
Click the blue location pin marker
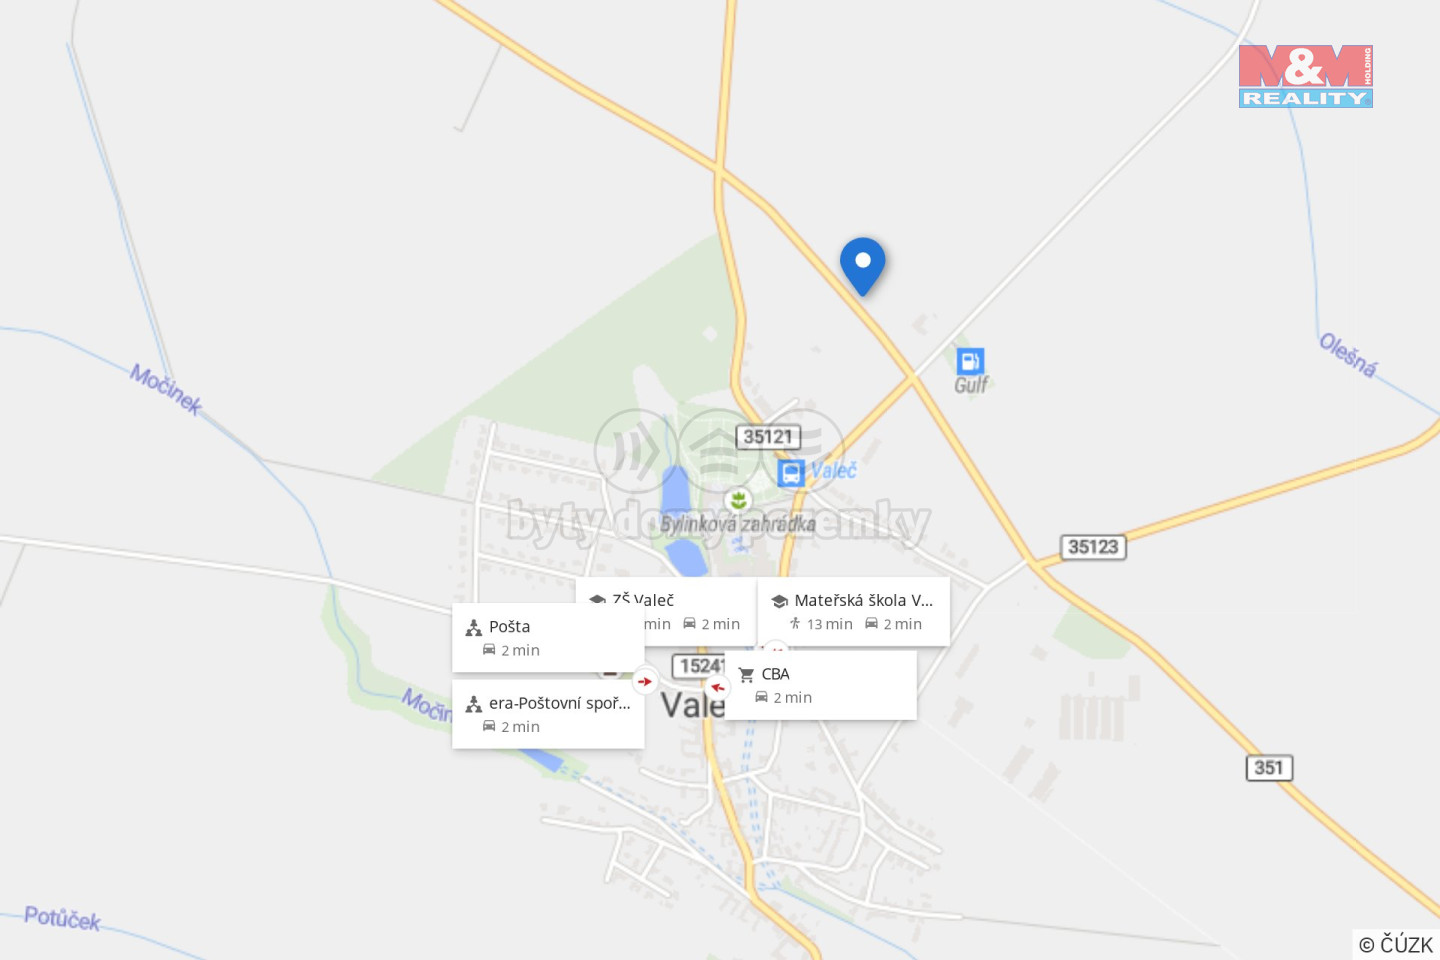pos(862,266)
